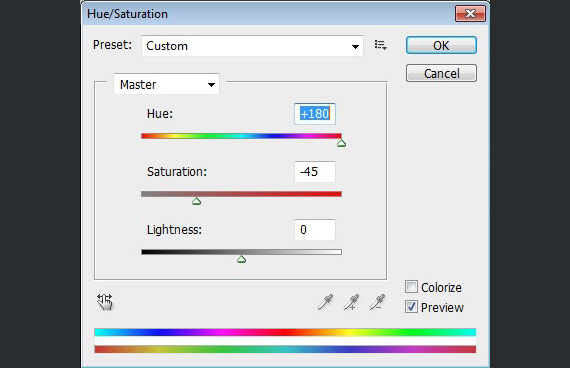Viewport: 570px width, 368px height.
Task: Click the Lightness value field showing 0
Action: point(315,229)
